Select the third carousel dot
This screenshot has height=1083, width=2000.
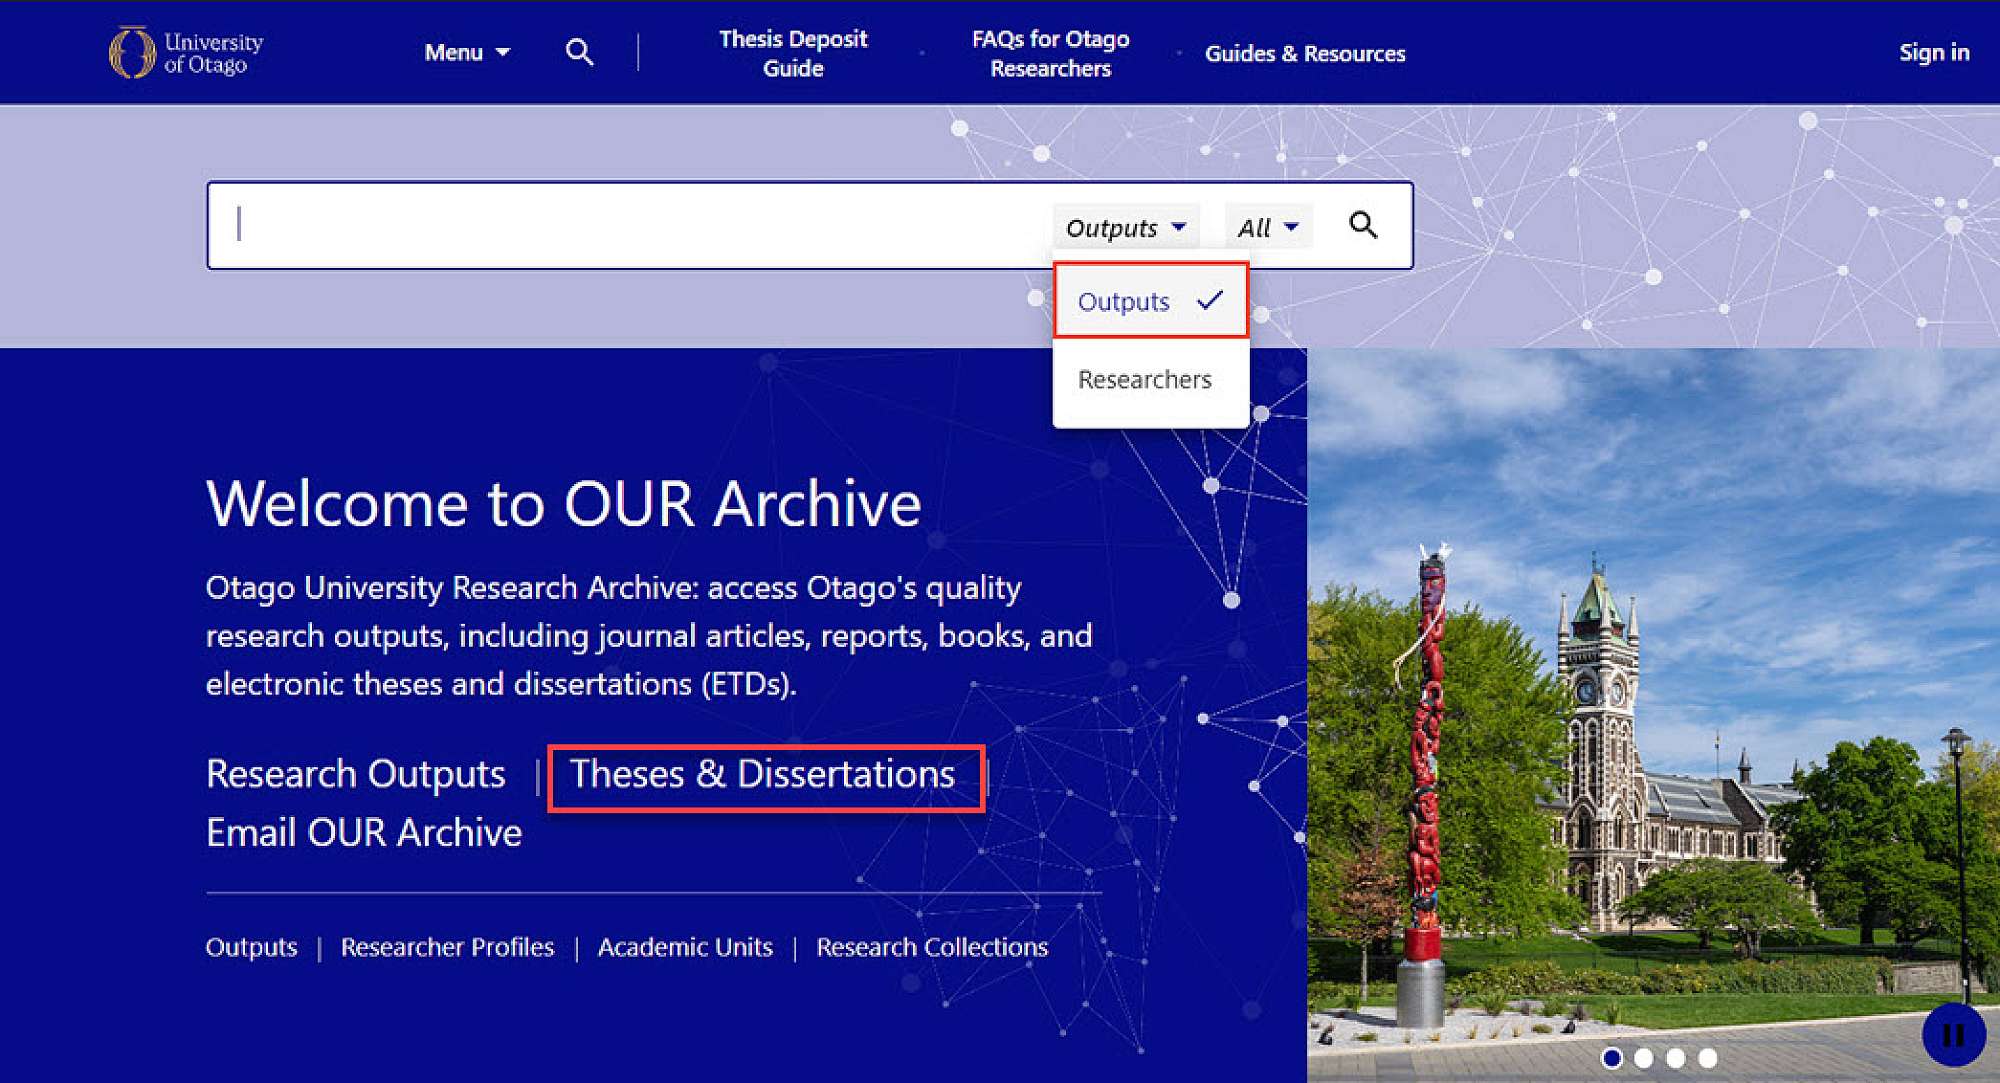(1676, 1058)
